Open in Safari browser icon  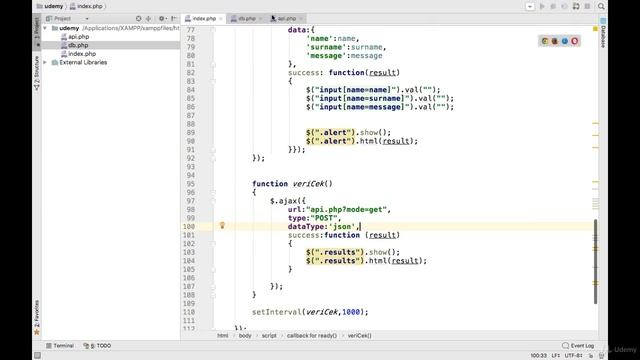point(565,41)
